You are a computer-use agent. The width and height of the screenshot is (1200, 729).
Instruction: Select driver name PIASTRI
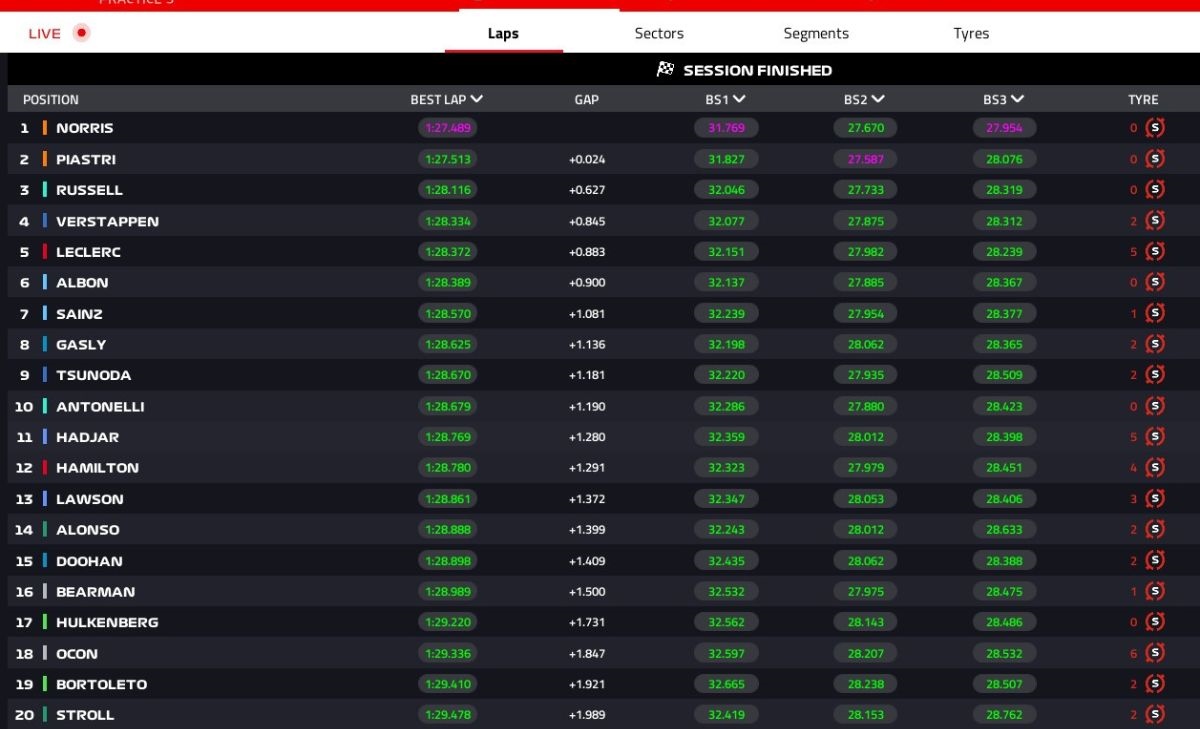pos(86,159)
